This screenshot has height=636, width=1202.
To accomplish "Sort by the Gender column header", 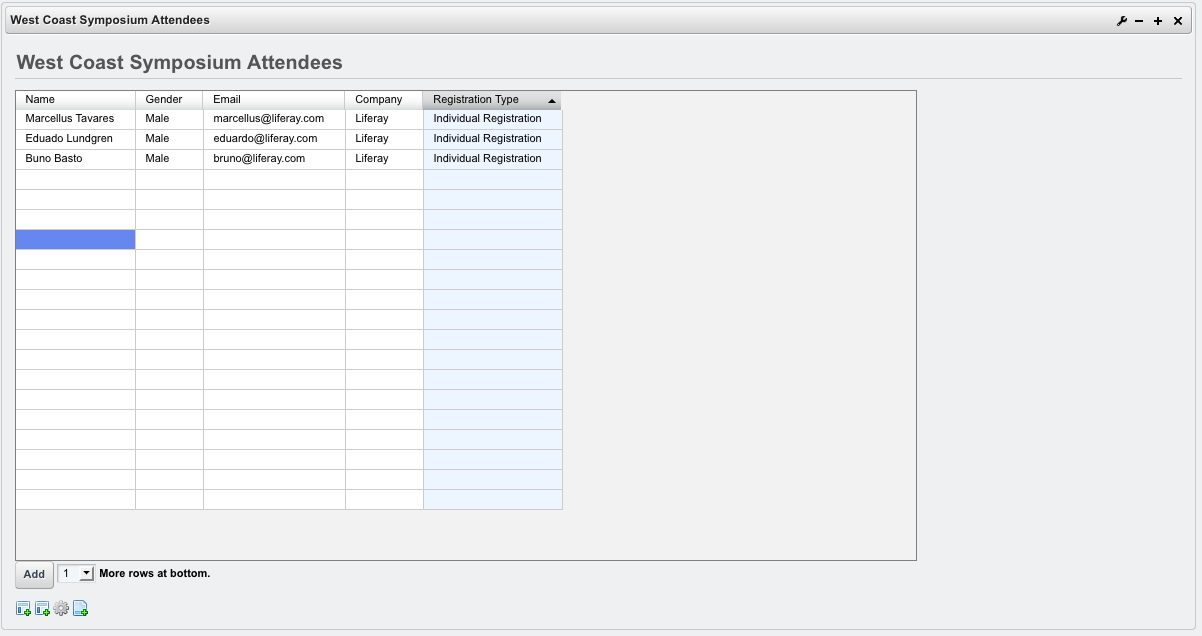I will [x=169, y=100].
